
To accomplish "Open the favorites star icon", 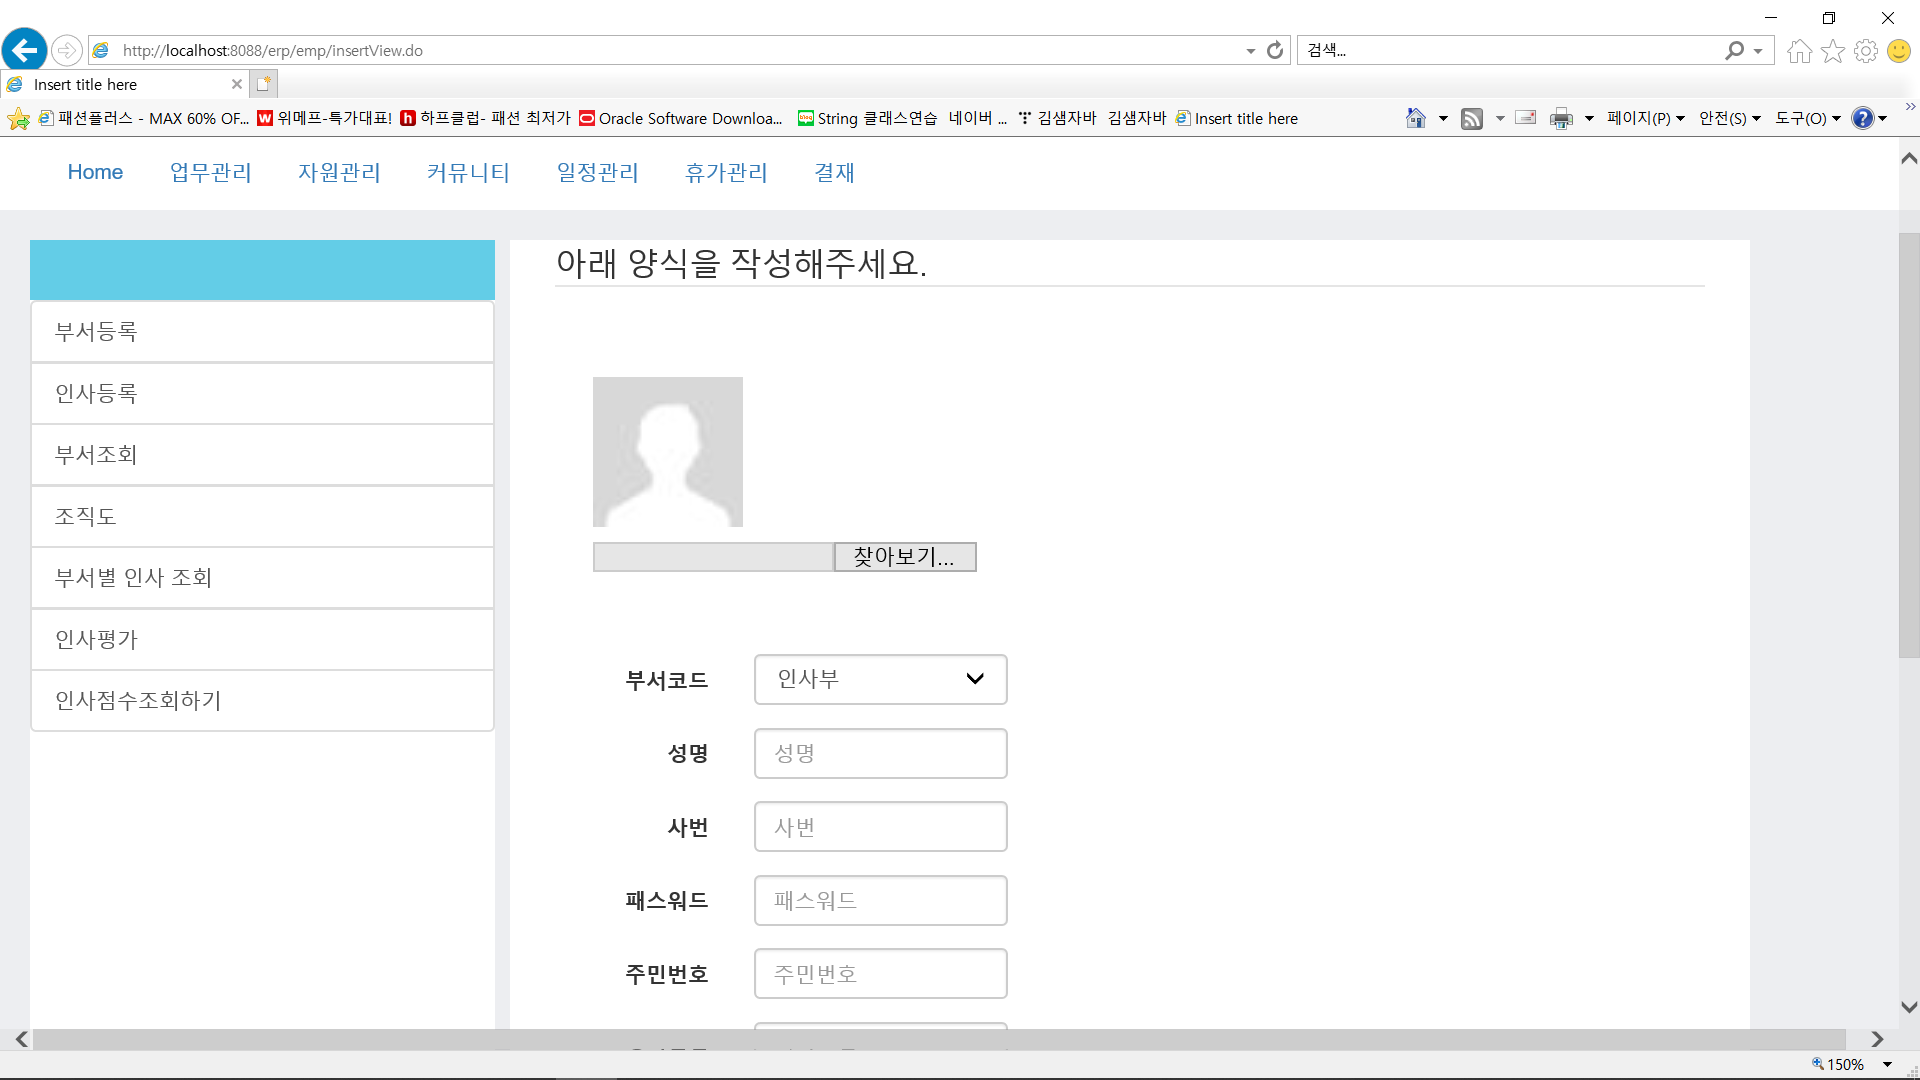I will (x=1833, y=51).
